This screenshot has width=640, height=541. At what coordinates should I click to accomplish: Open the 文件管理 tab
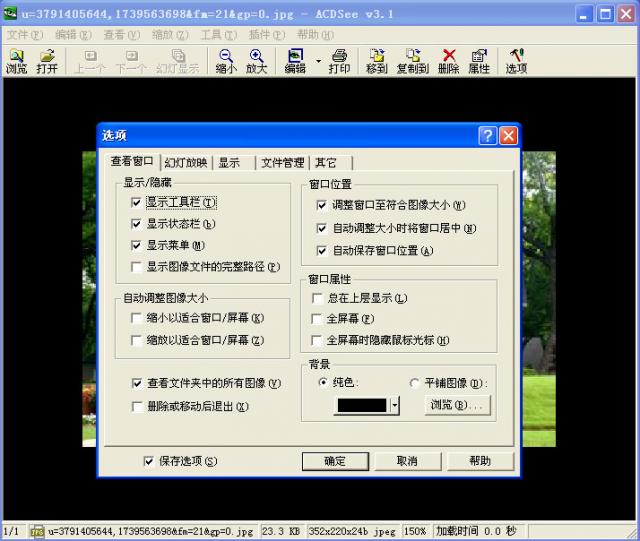[x=283, y=162]
